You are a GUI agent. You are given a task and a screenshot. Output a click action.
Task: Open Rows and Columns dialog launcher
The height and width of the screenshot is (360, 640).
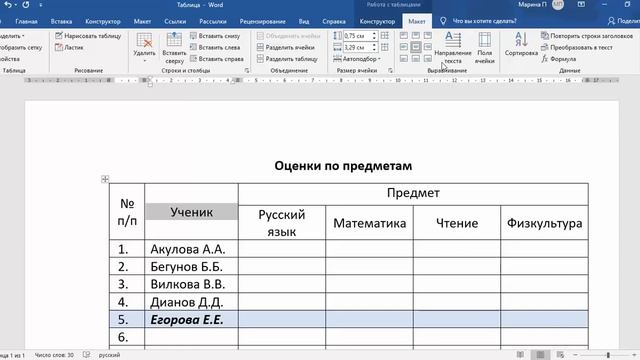247,71
